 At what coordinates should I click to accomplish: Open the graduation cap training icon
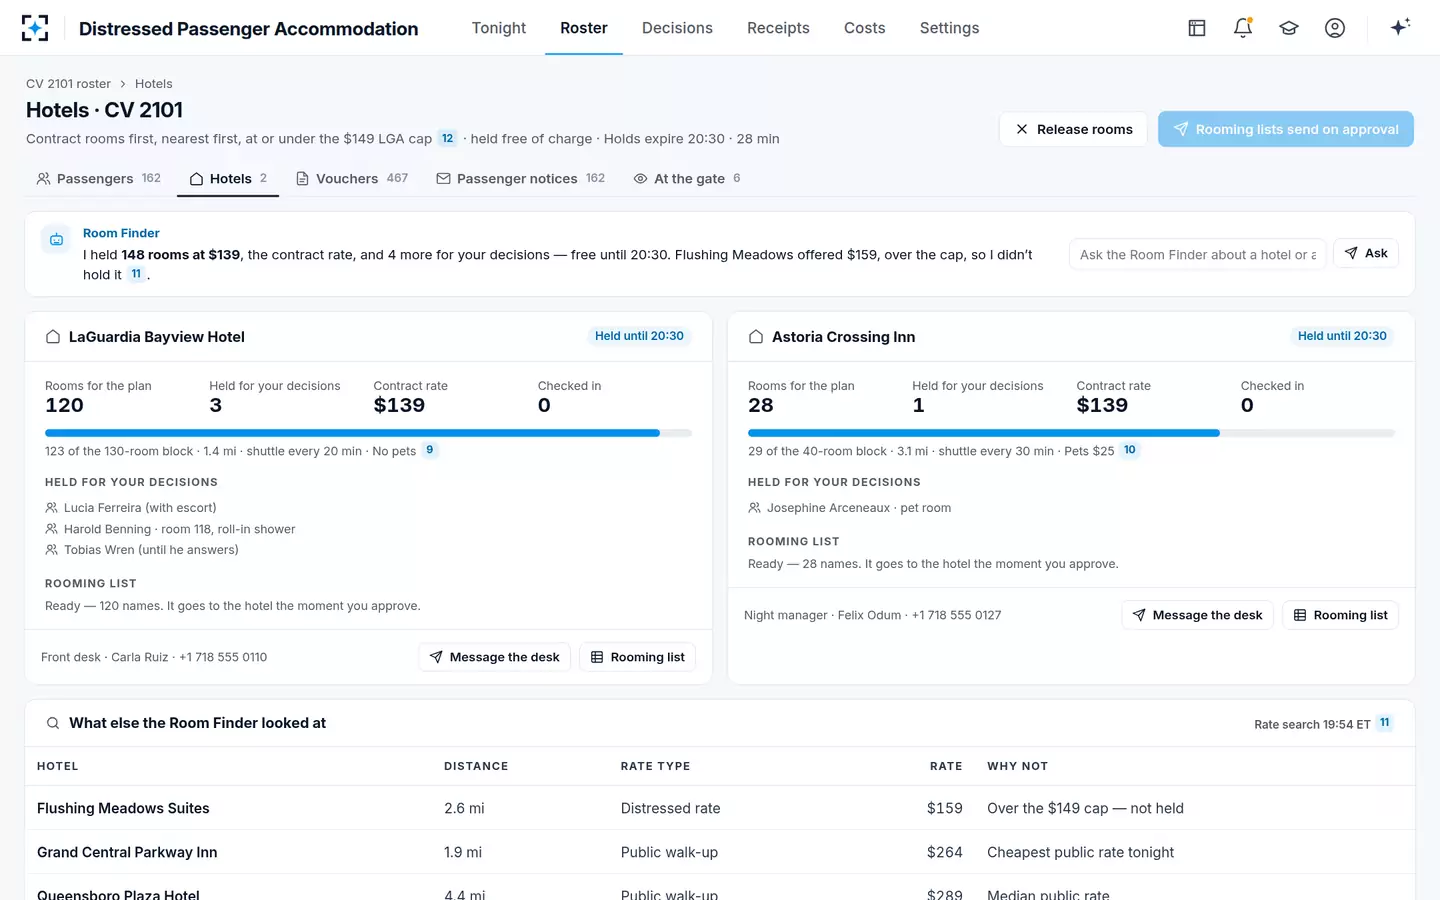tap(1289, 28)
